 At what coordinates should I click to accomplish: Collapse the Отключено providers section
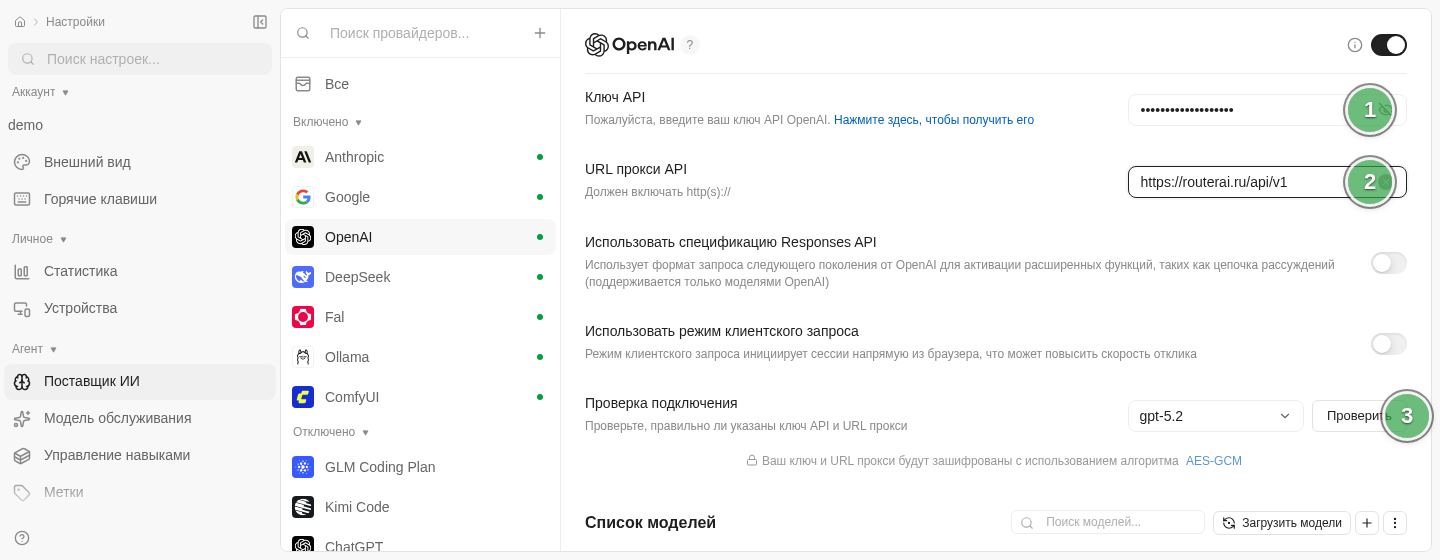pos(331,432)
